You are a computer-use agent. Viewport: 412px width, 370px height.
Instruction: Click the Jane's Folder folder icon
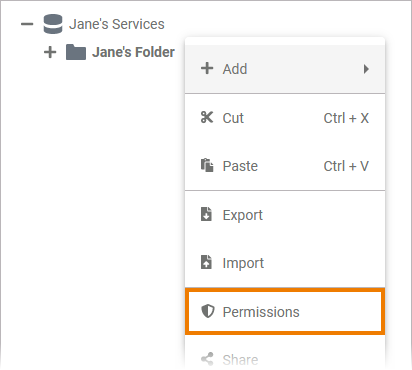point(76,52)
